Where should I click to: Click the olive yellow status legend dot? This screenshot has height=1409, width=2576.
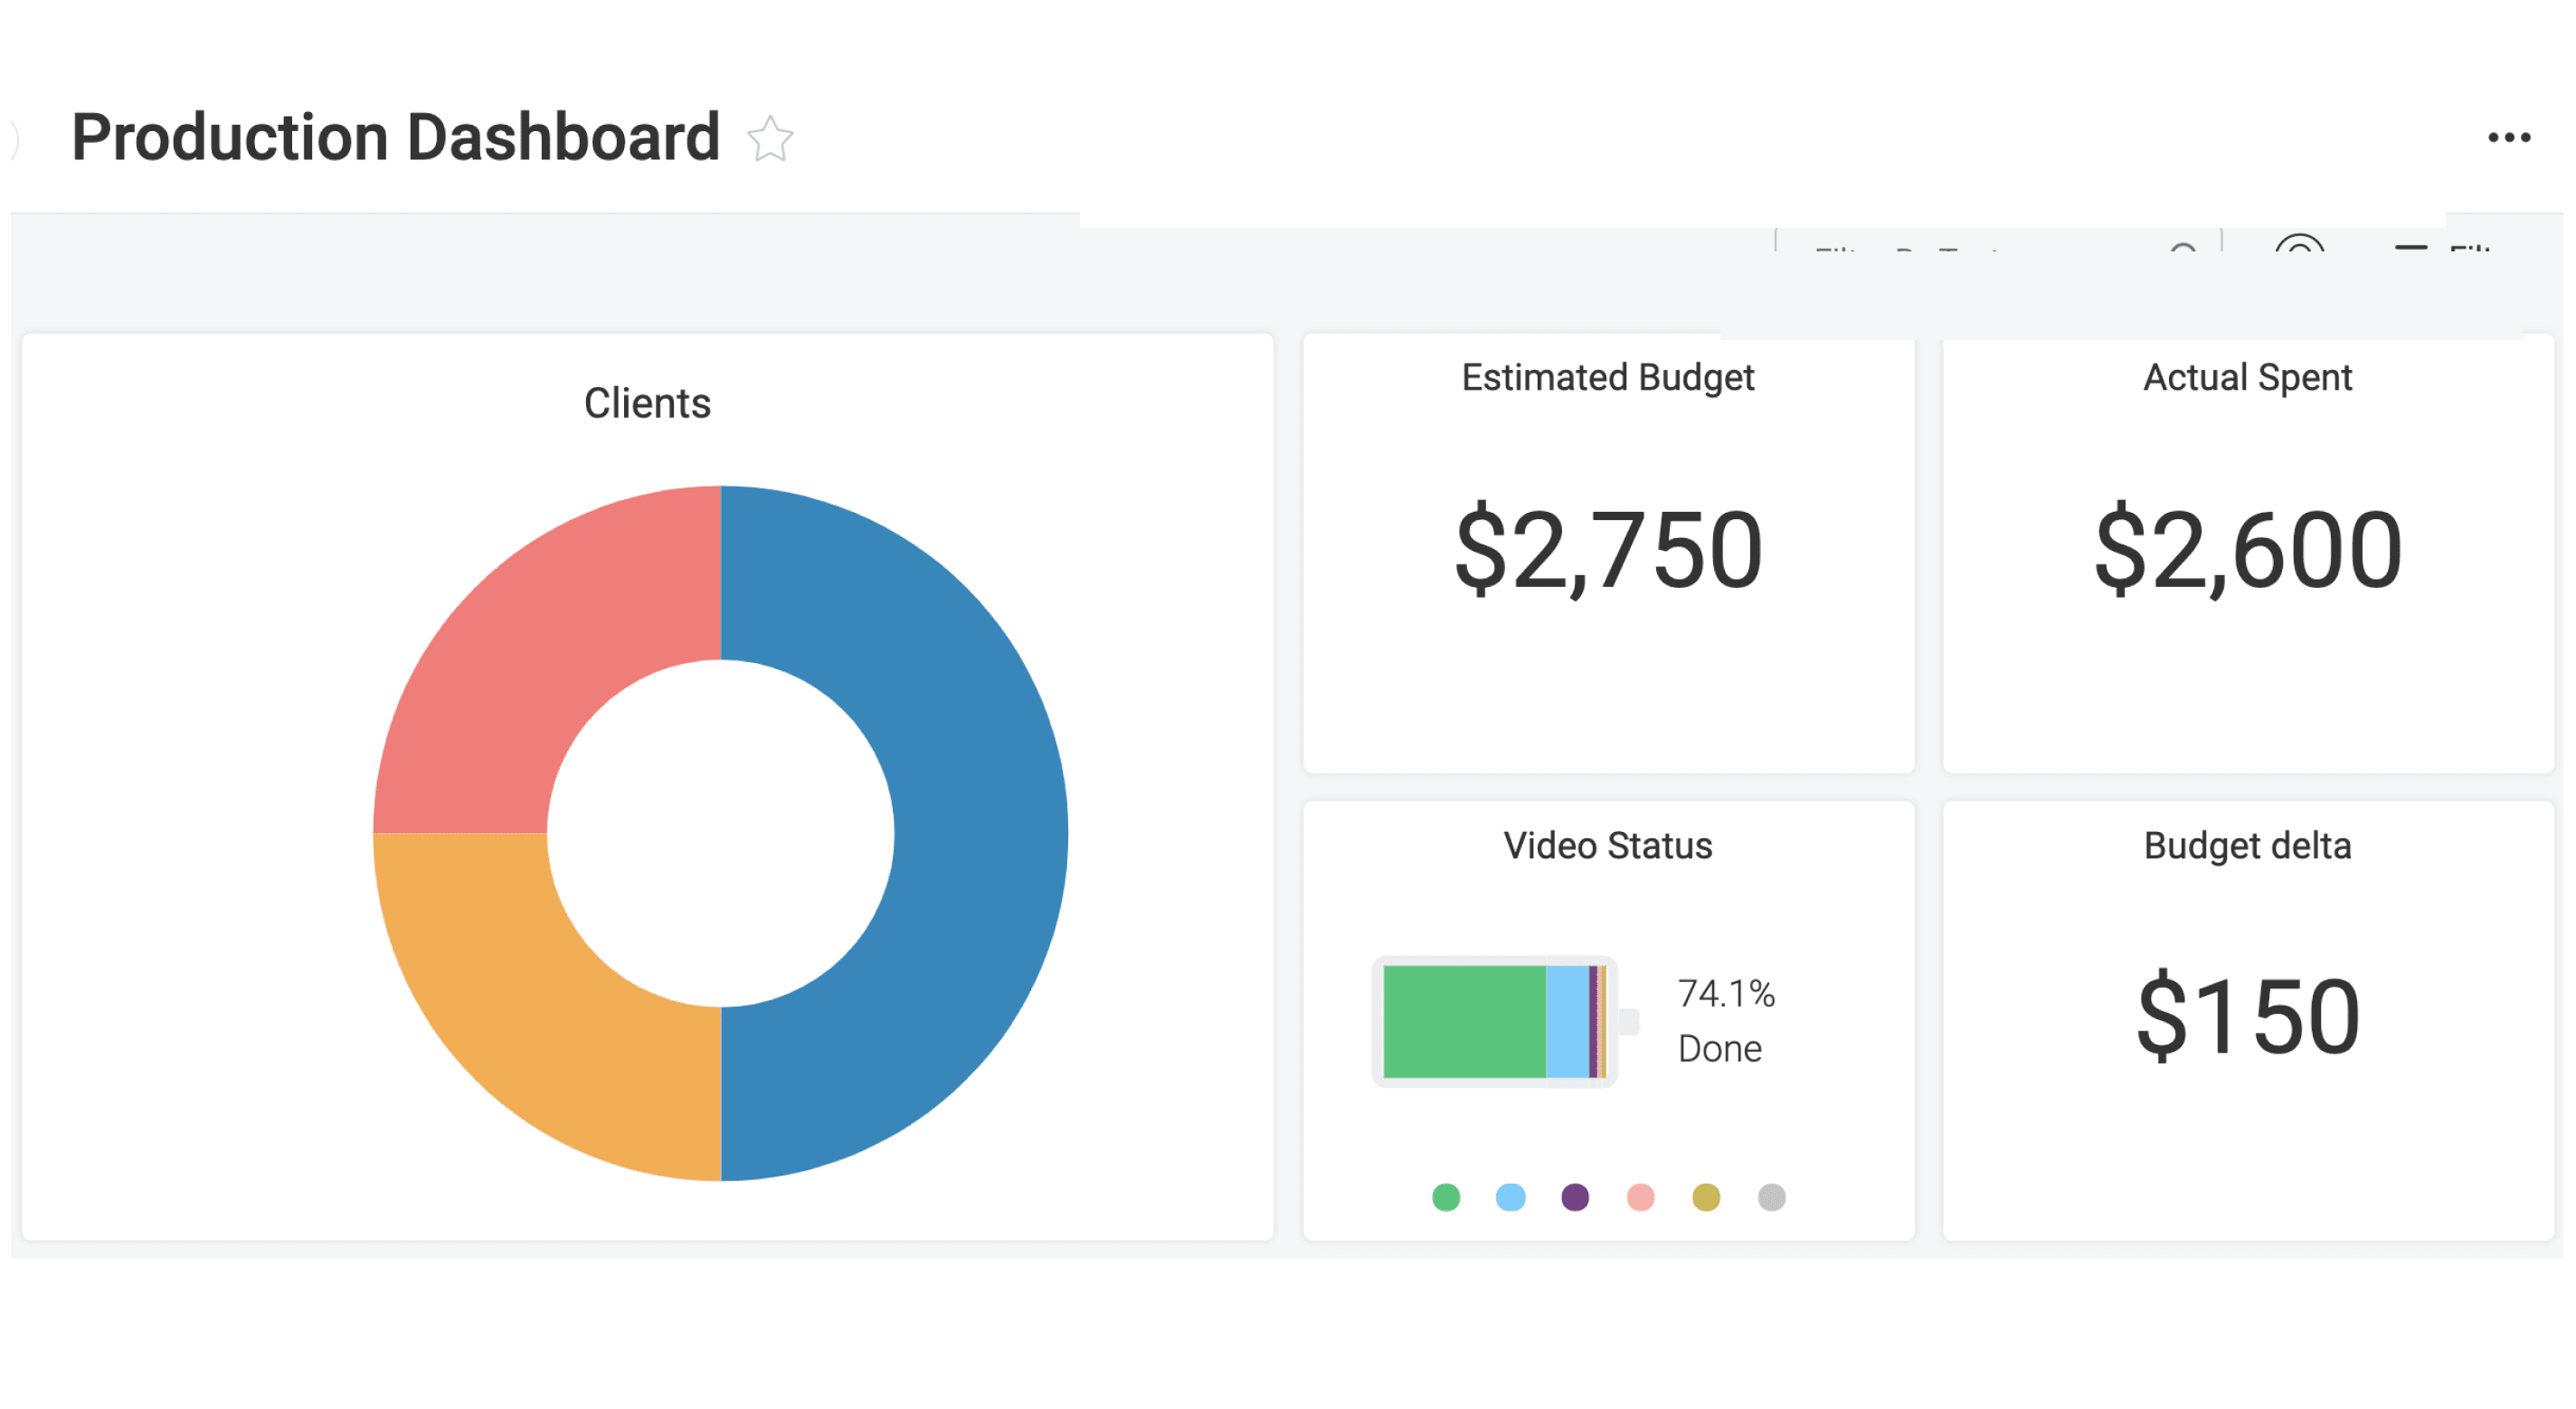(x=1706, y=1197)
